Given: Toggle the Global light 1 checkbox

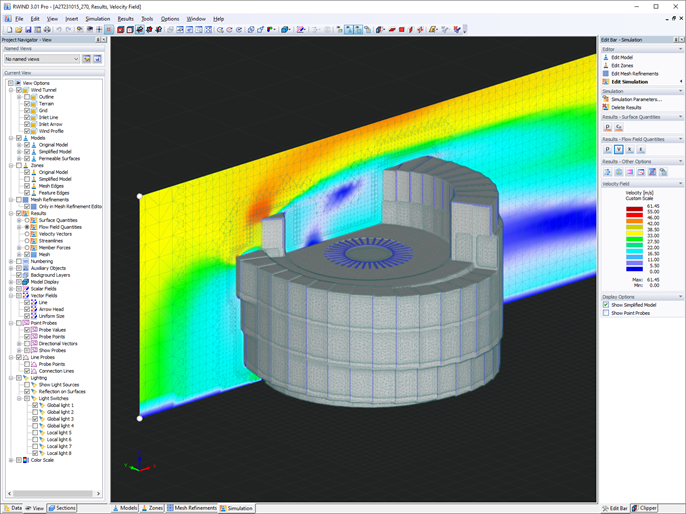Looking at the screenshot, I should point(35,406).
